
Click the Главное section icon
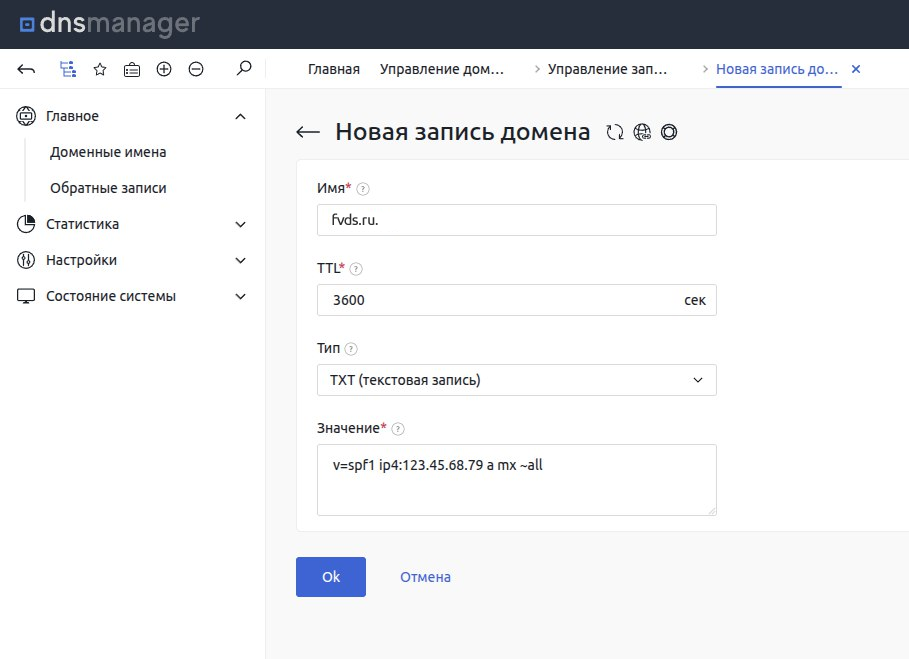[26, 116]
